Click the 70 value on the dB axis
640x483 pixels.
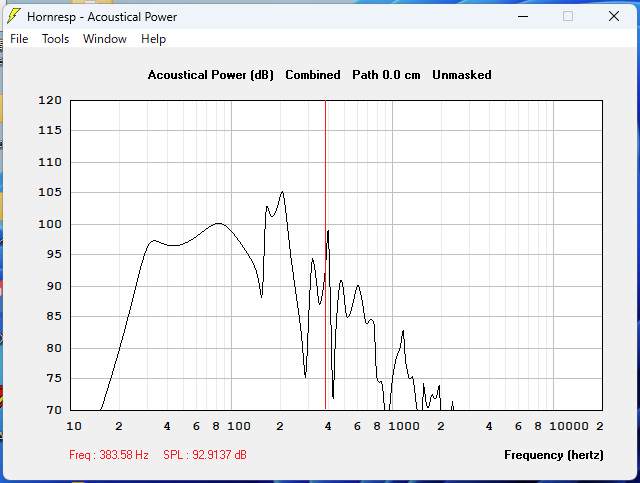click(x=54, y=410)
